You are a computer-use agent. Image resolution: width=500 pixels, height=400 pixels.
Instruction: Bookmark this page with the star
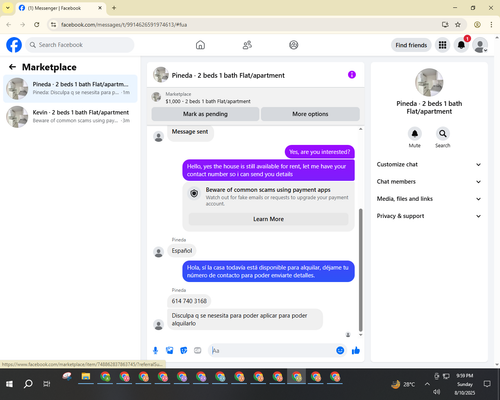pos(458,25)
